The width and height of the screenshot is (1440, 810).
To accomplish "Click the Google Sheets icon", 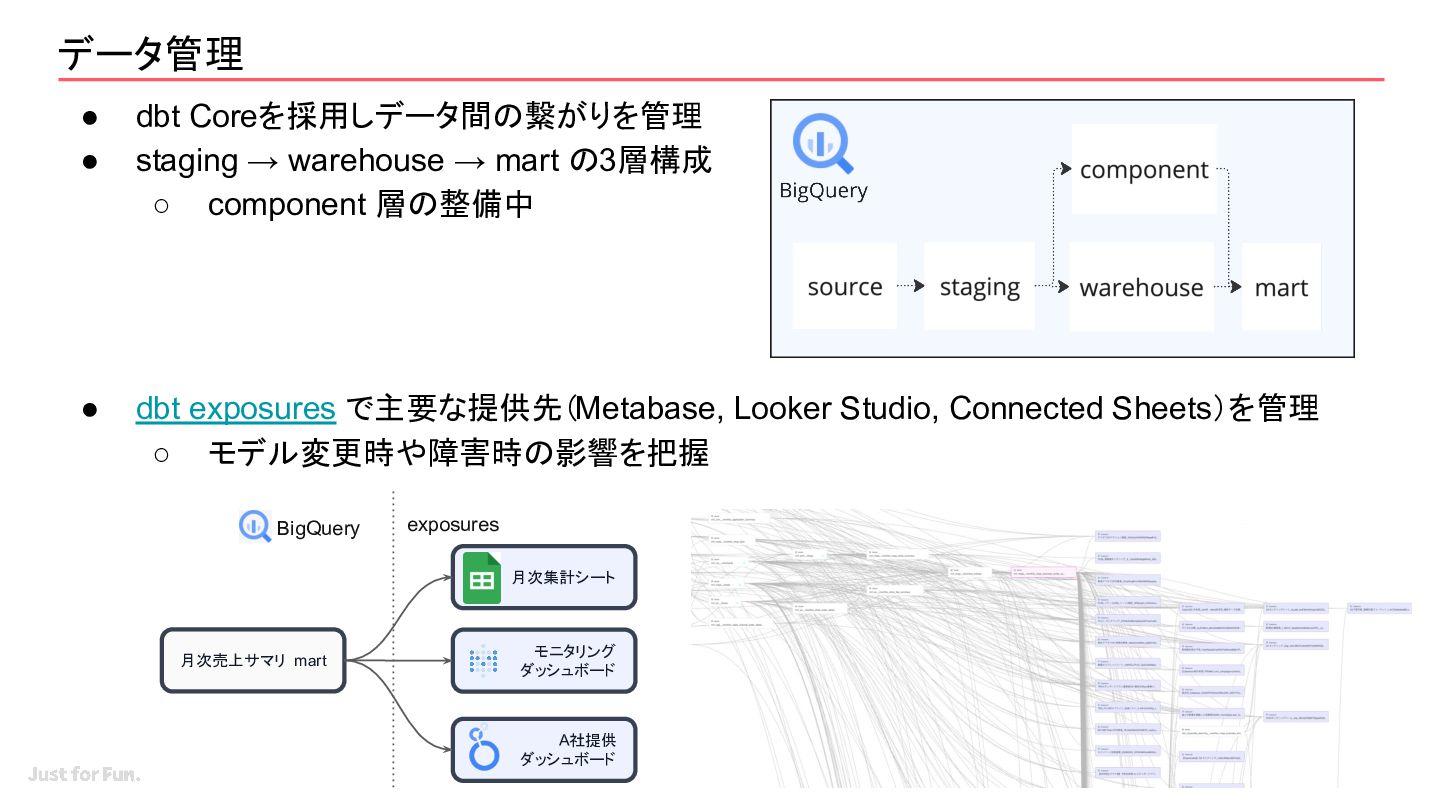I will (x=482, y=577).
